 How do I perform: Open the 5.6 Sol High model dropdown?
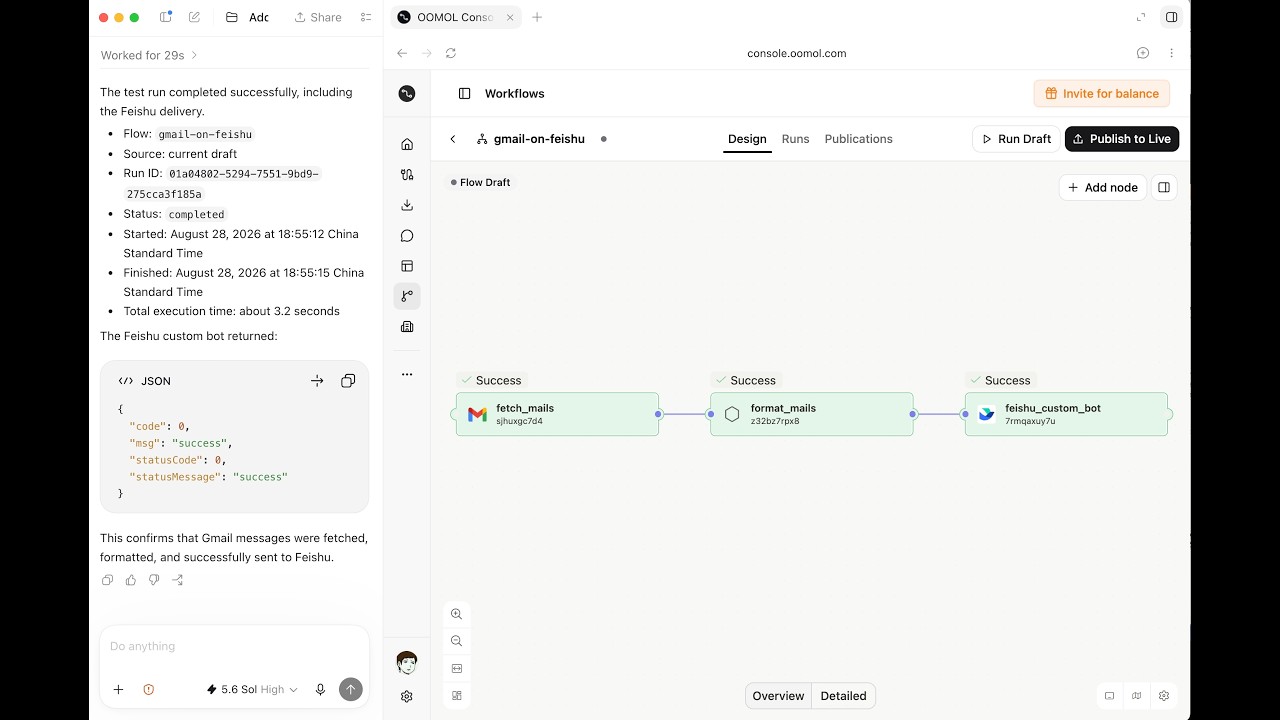click(252, 689)
